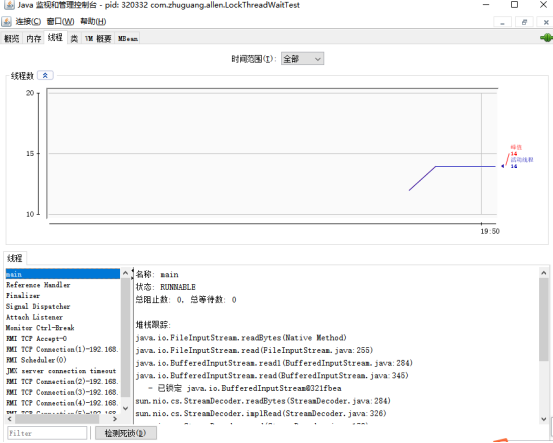
Task: Select the JMX server connection timeout thread
Action: [63, 371]
